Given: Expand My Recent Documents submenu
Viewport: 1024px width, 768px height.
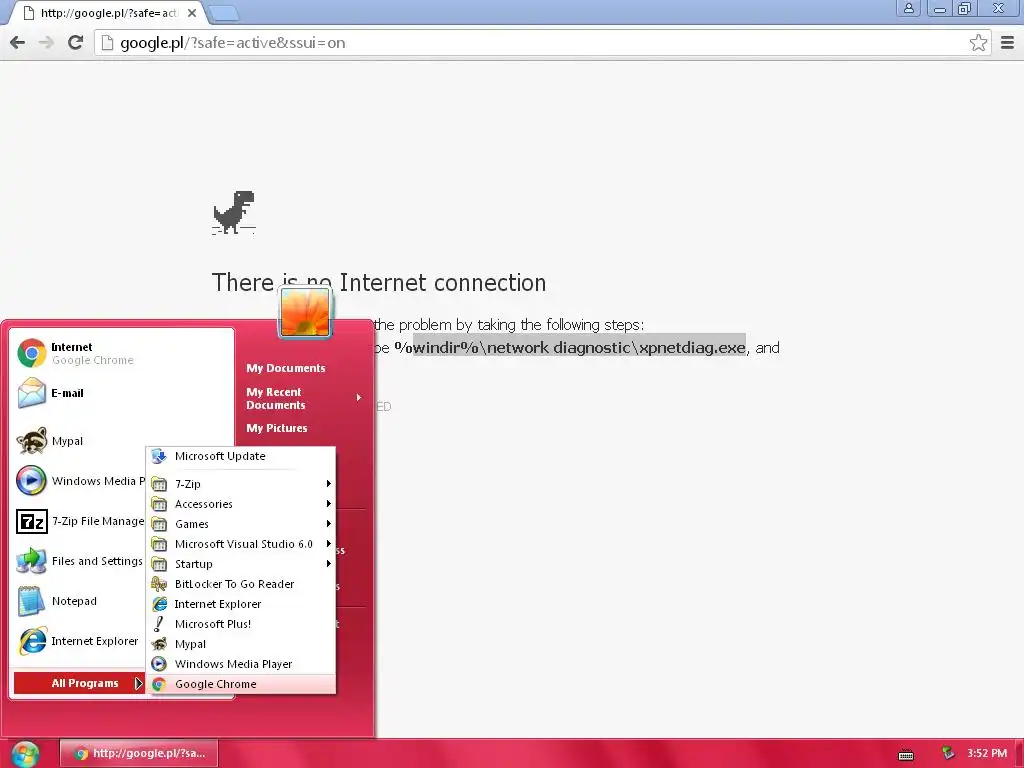Looking at the screenshot, I should coord(304,398).
